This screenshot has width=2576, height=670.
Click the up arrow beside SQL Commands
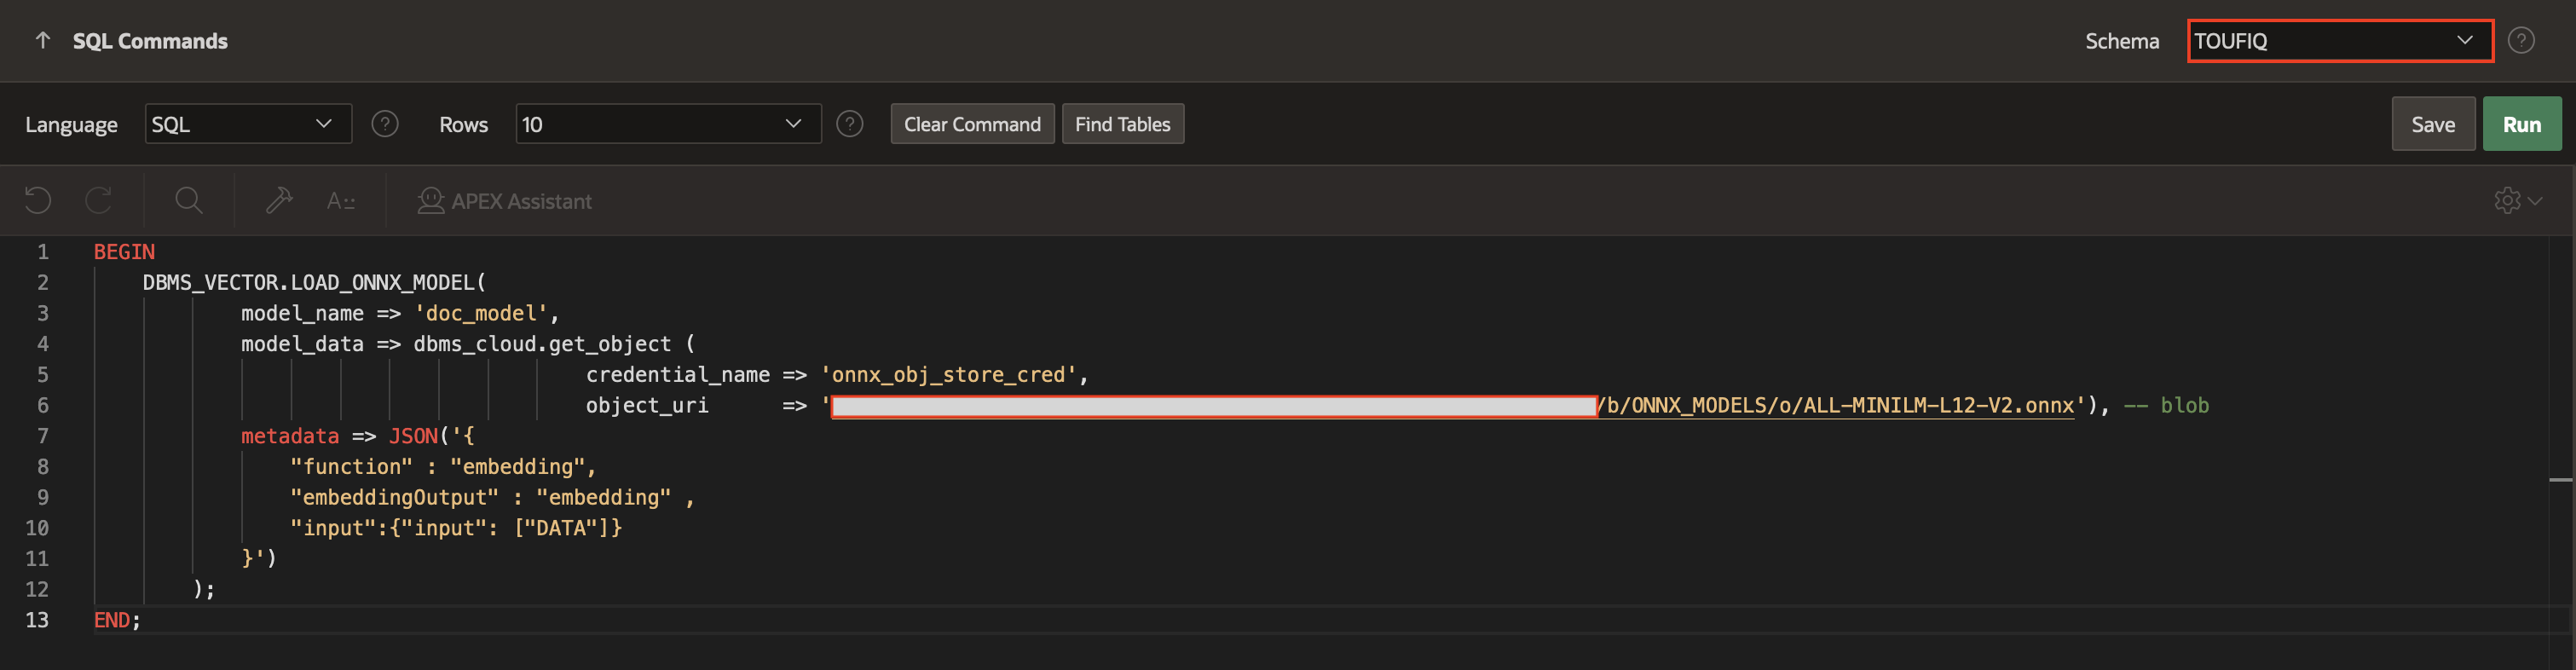[42, 41]
